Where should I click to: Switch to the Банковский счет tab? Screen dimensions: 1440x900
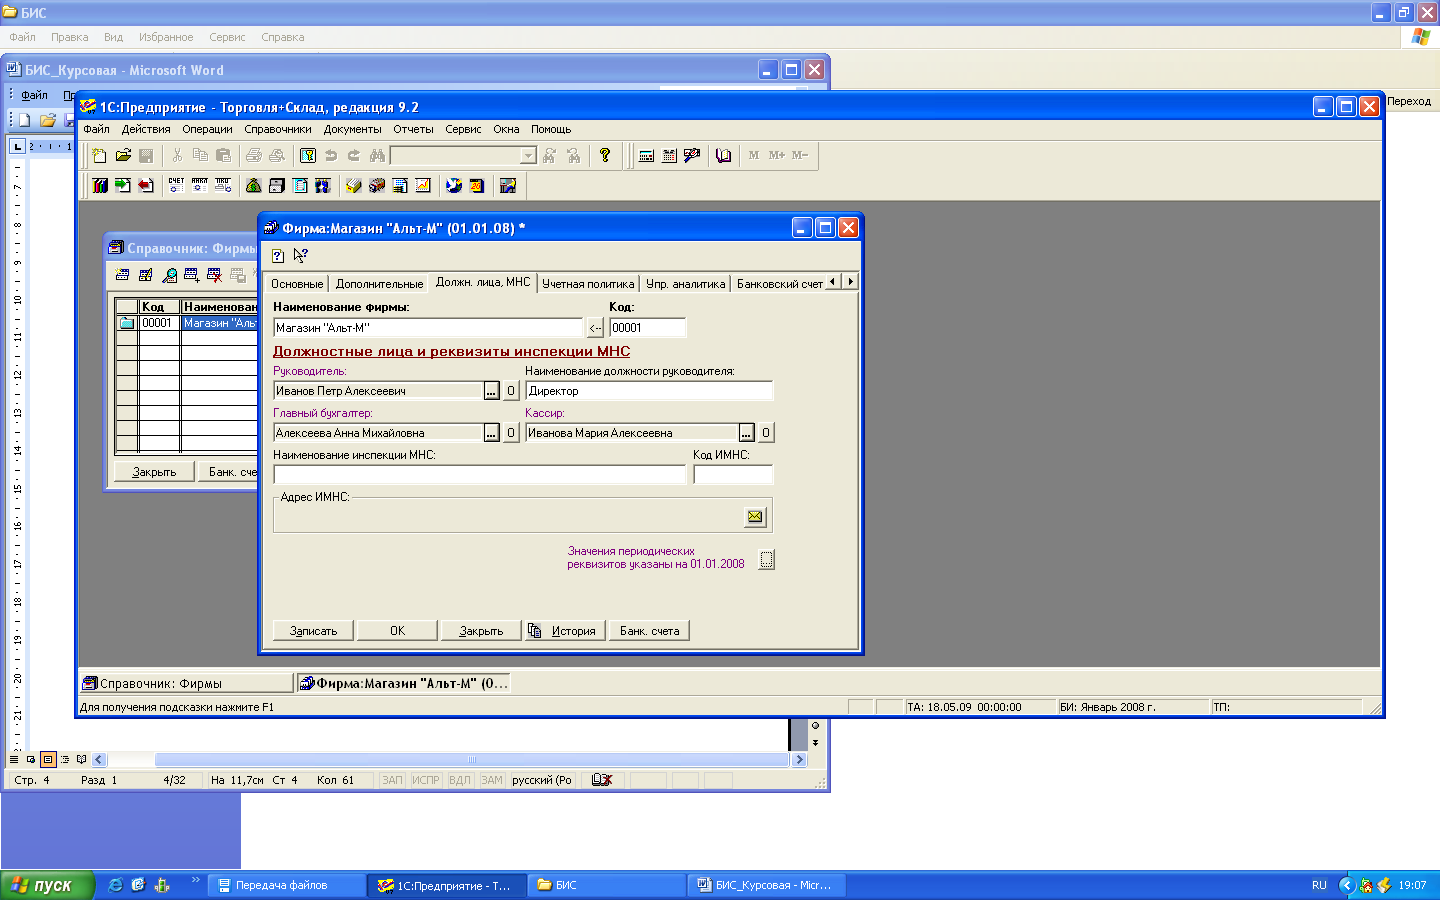780,284
